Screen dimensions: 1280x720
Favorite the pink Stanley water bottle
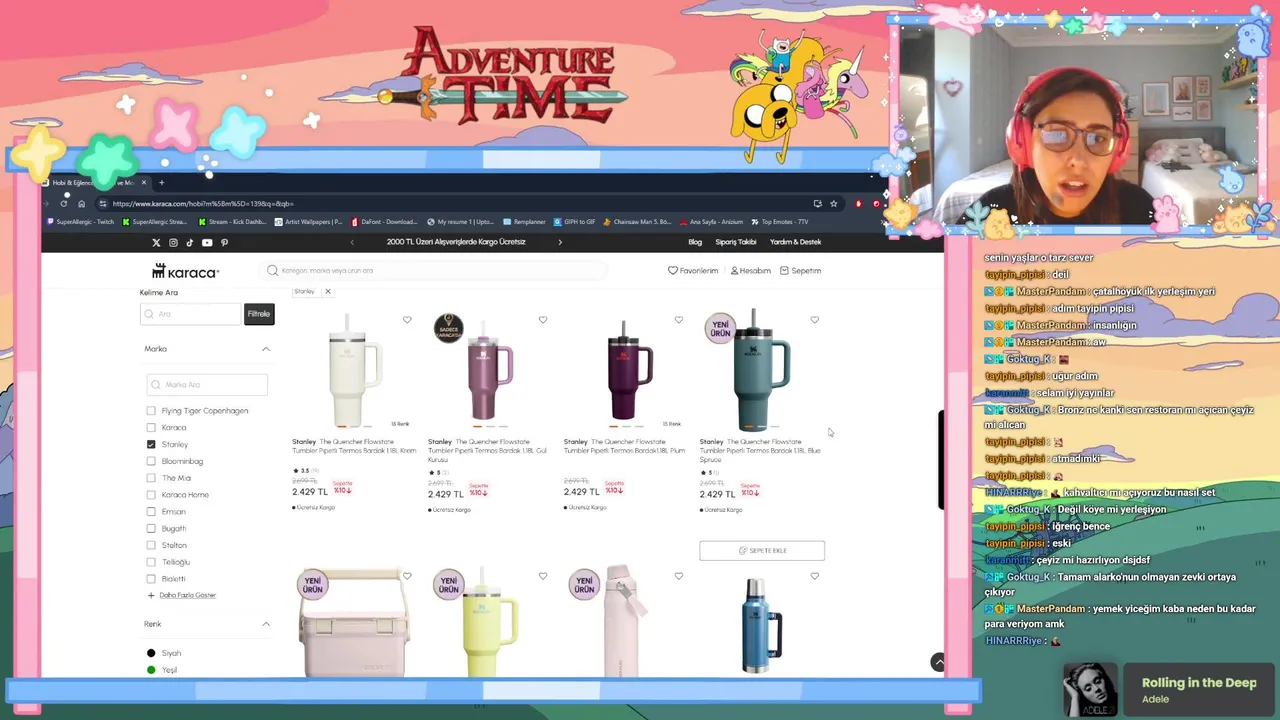[679, 576]
